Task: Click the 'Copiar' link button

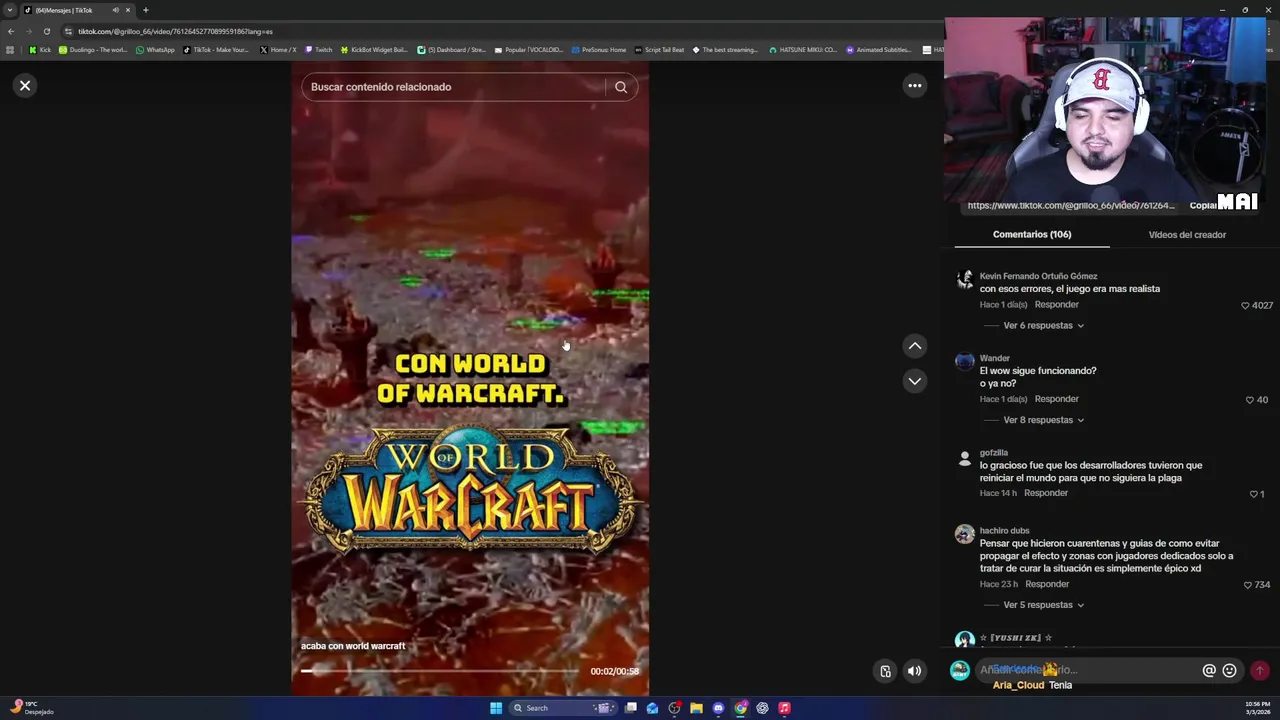Action: pyautogui.click(x=1203, y=205)
